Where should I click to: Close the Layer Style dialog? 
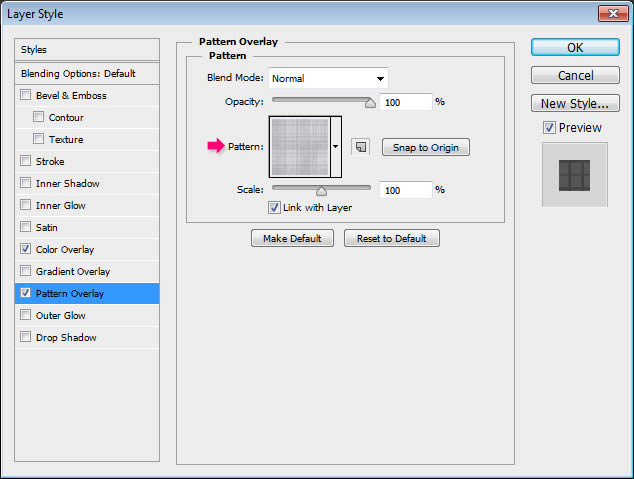[x=613, y=13]
